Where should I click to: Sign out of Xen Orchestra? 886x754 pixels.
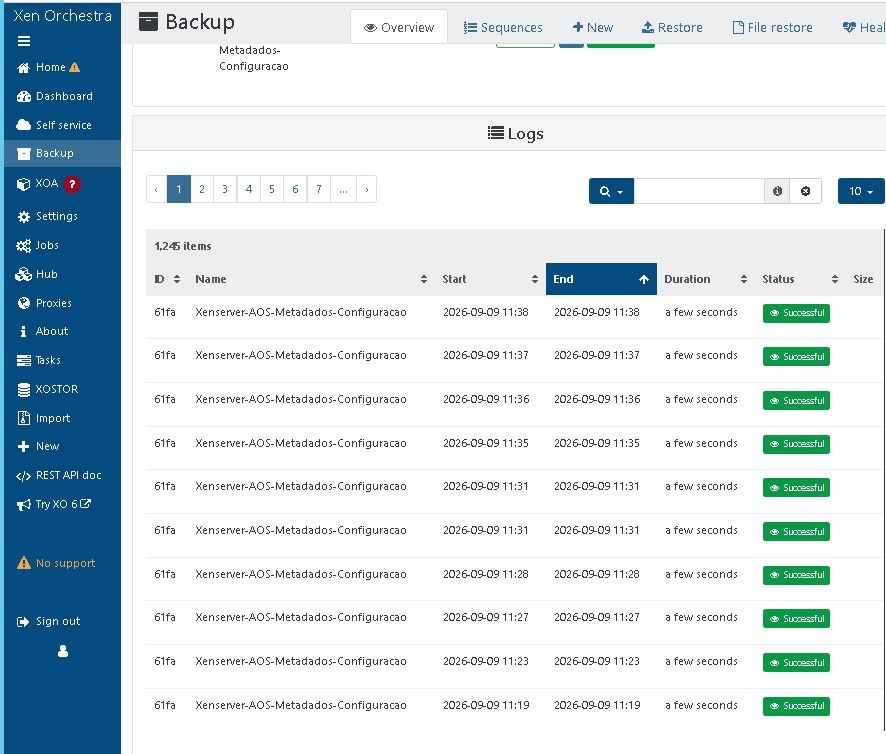[x=49, y=621]
